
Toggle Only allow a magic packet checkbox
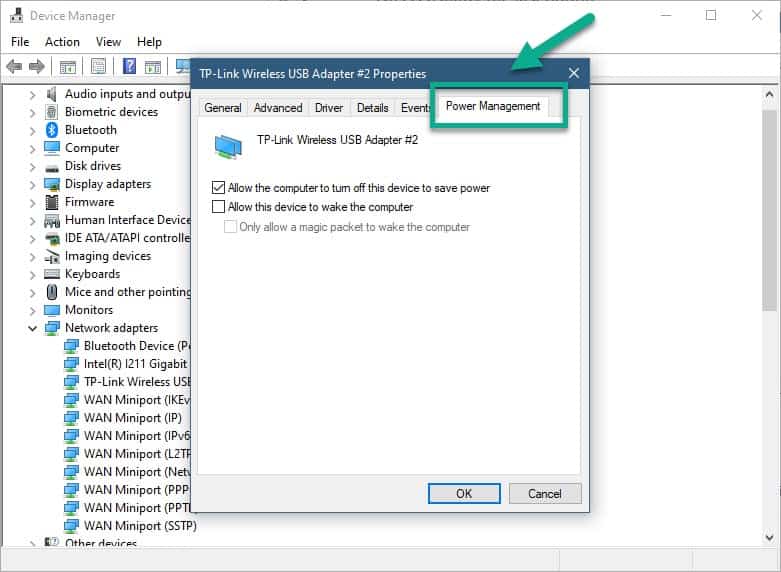(x=230, y=227)
